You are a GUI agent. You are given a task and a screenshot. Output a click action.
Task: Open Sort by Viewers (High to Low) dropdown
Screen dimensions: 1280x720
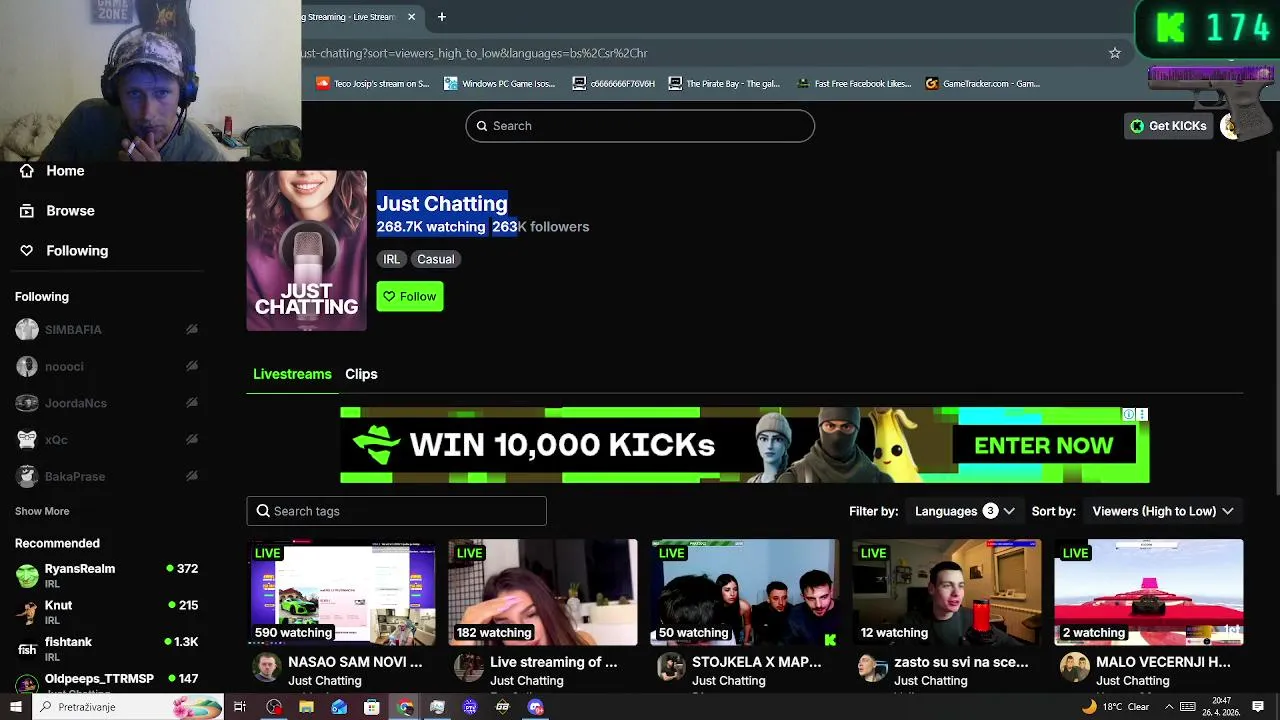coord(1163,511)
